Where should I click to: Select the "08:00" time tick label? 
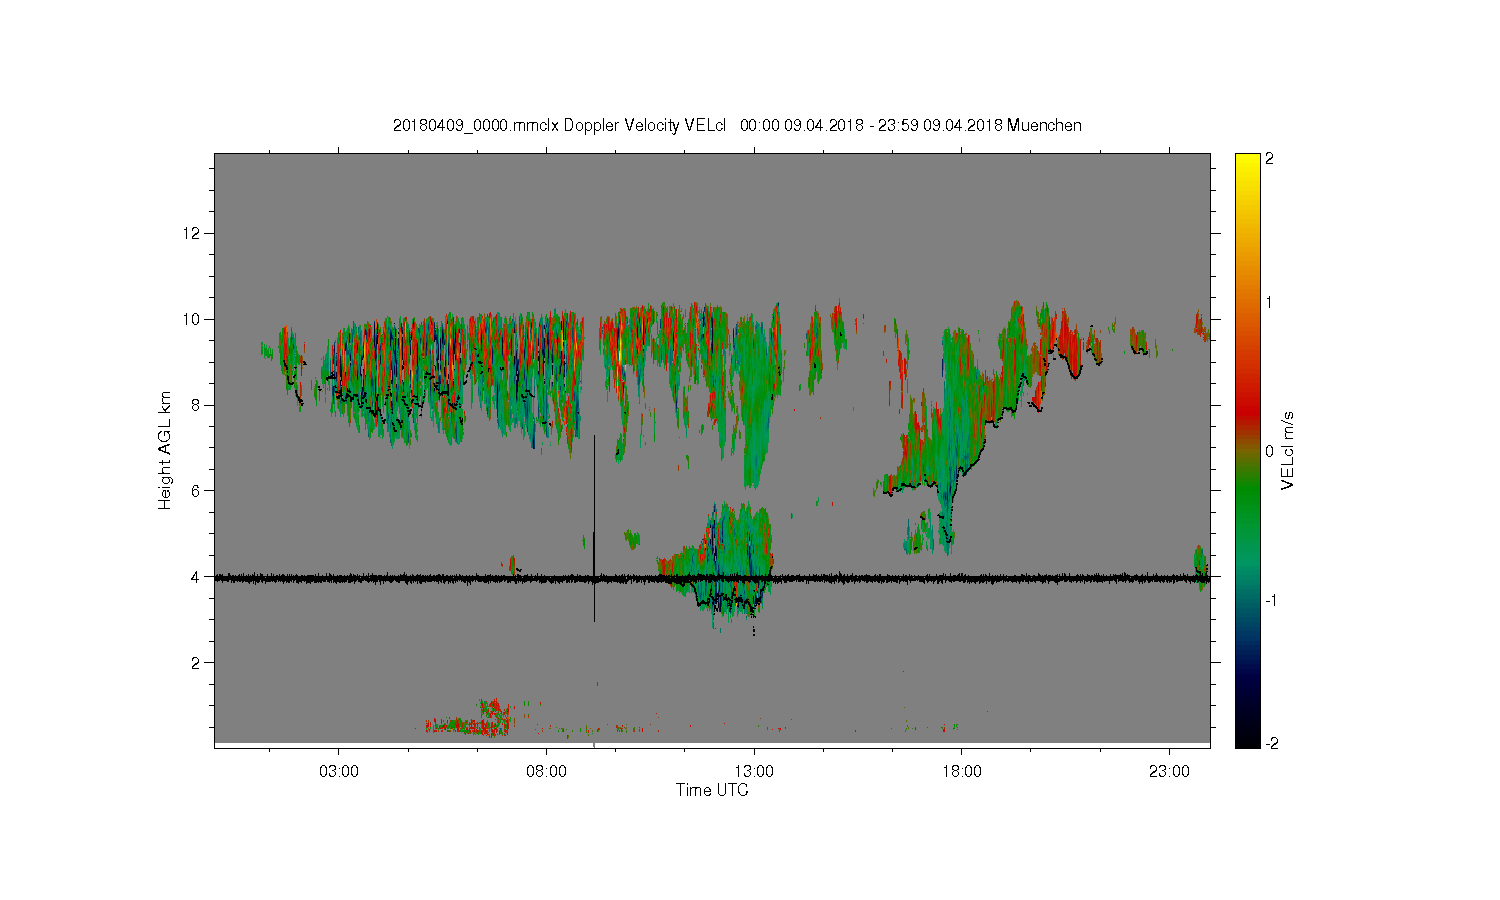tap(546, 771)
